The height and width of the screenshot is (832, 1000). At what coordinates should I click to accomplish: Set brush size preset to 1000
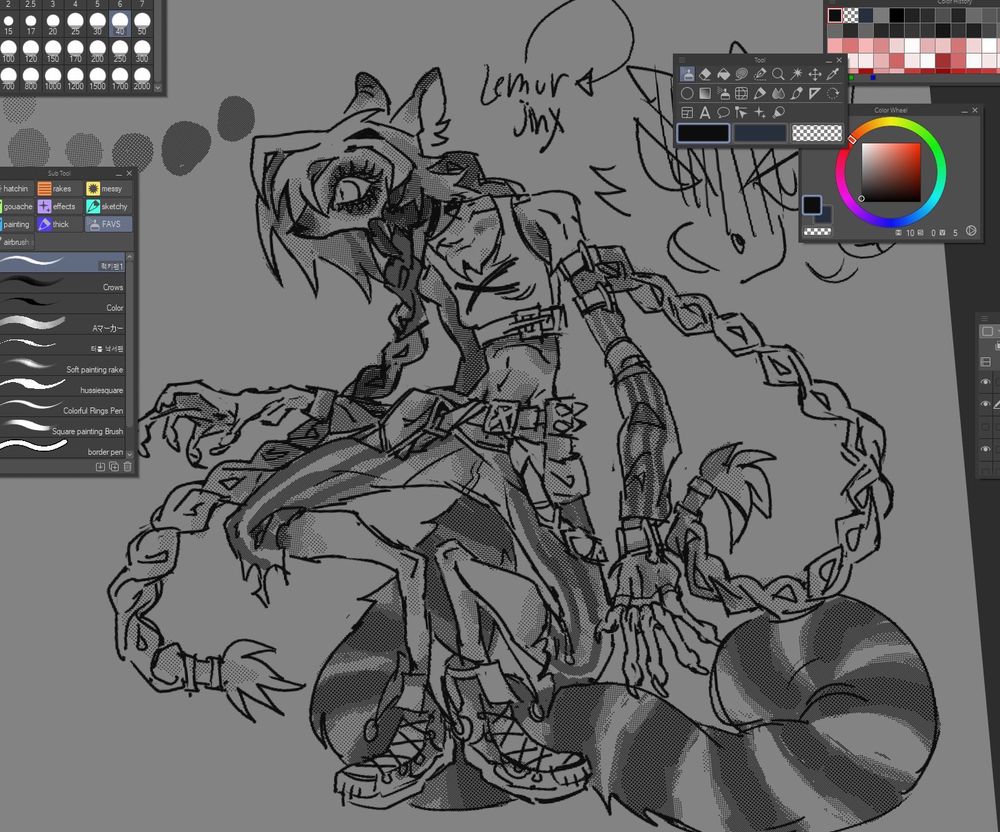point(53,78)
